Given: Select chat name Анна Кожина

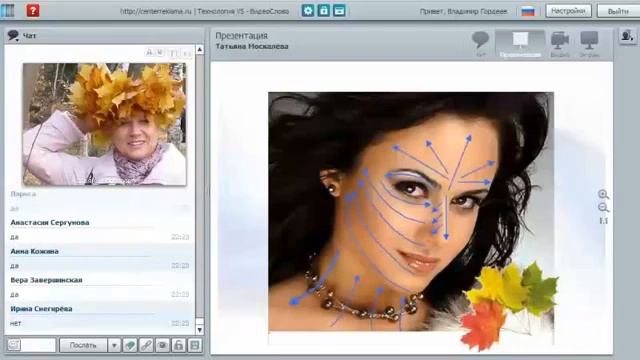Looking at the screenshot, I should click(34, 251).
